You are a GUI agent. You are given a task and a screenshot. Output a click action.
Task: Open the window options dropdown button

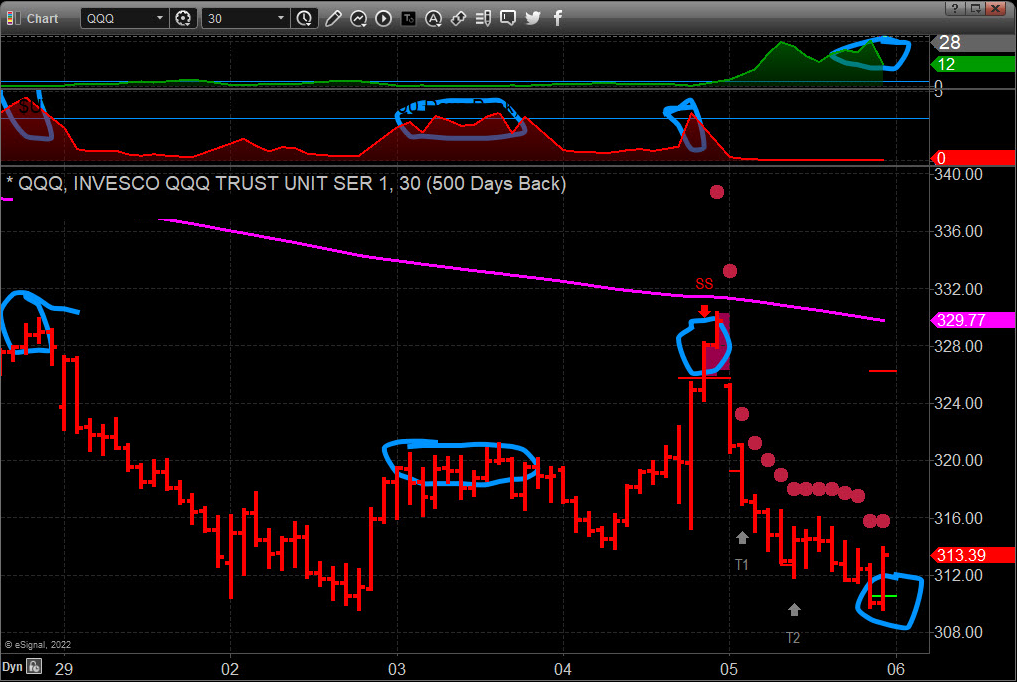point(975,8)
